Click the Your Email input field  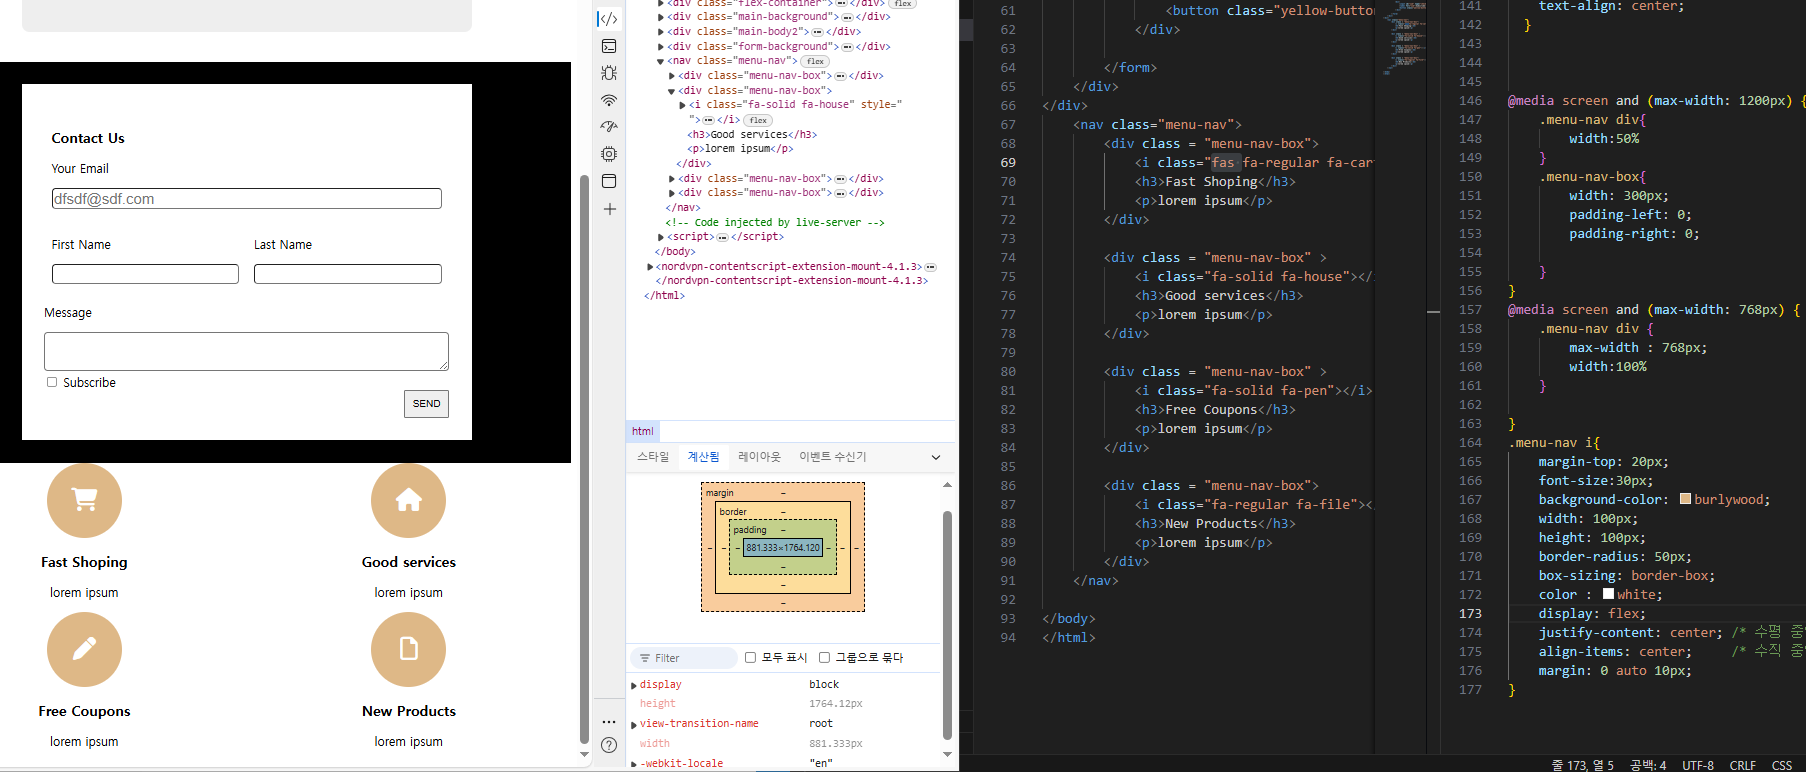[x=246, y=199]
